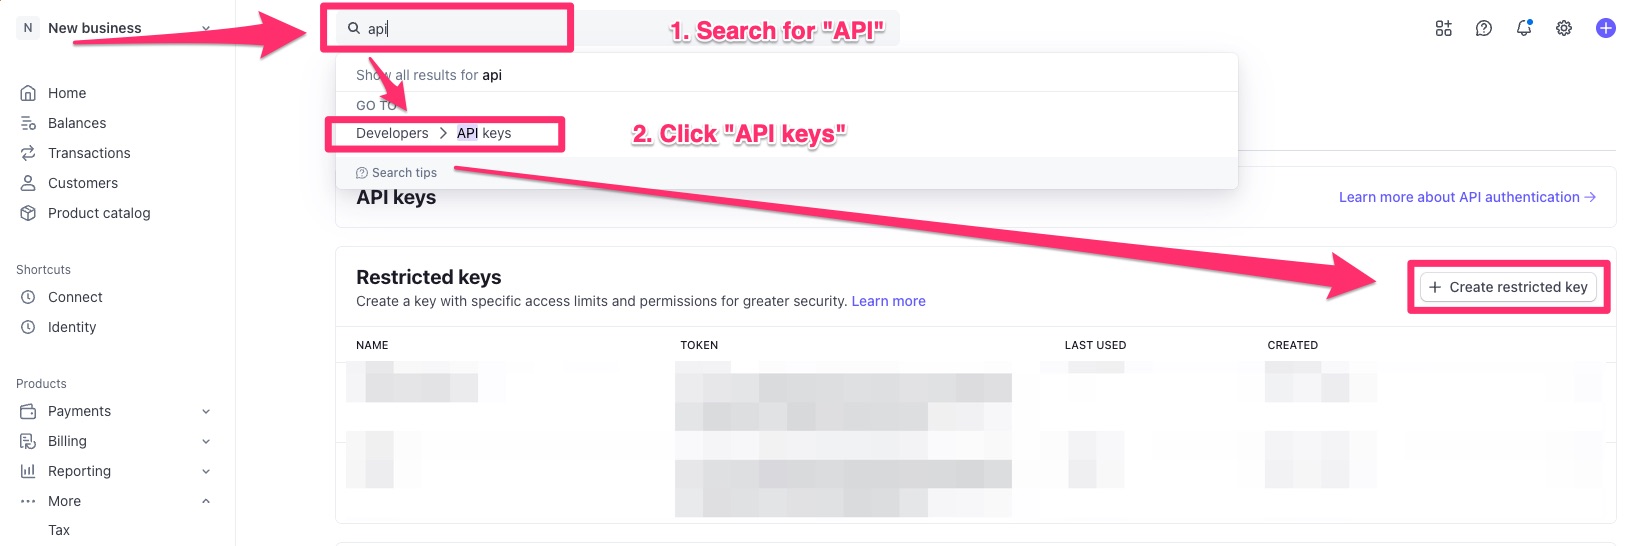Viewport: 1633px width, 546px height.
Task: Click the apps grid icon in header
Action: (x=1443, y=28)
